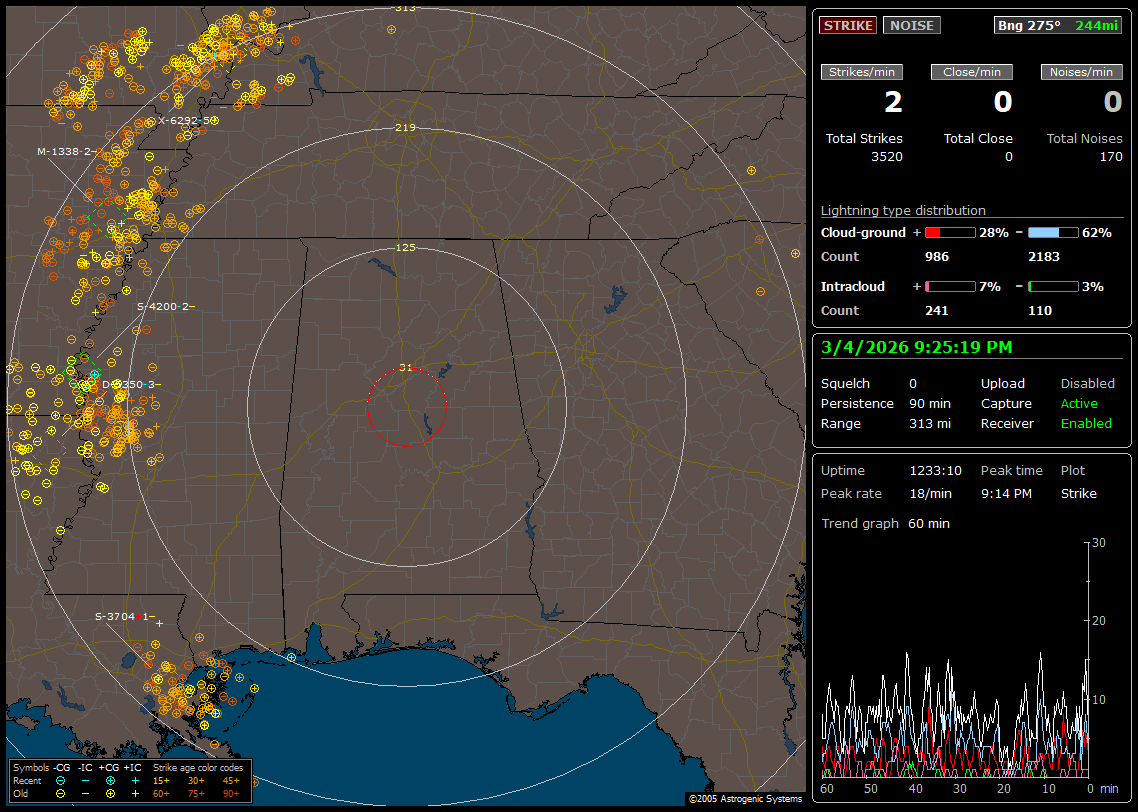The image size is (1138, 812).
Task: Click the cyan recent -CG legend symbol
Action: [x=61, y=780]
